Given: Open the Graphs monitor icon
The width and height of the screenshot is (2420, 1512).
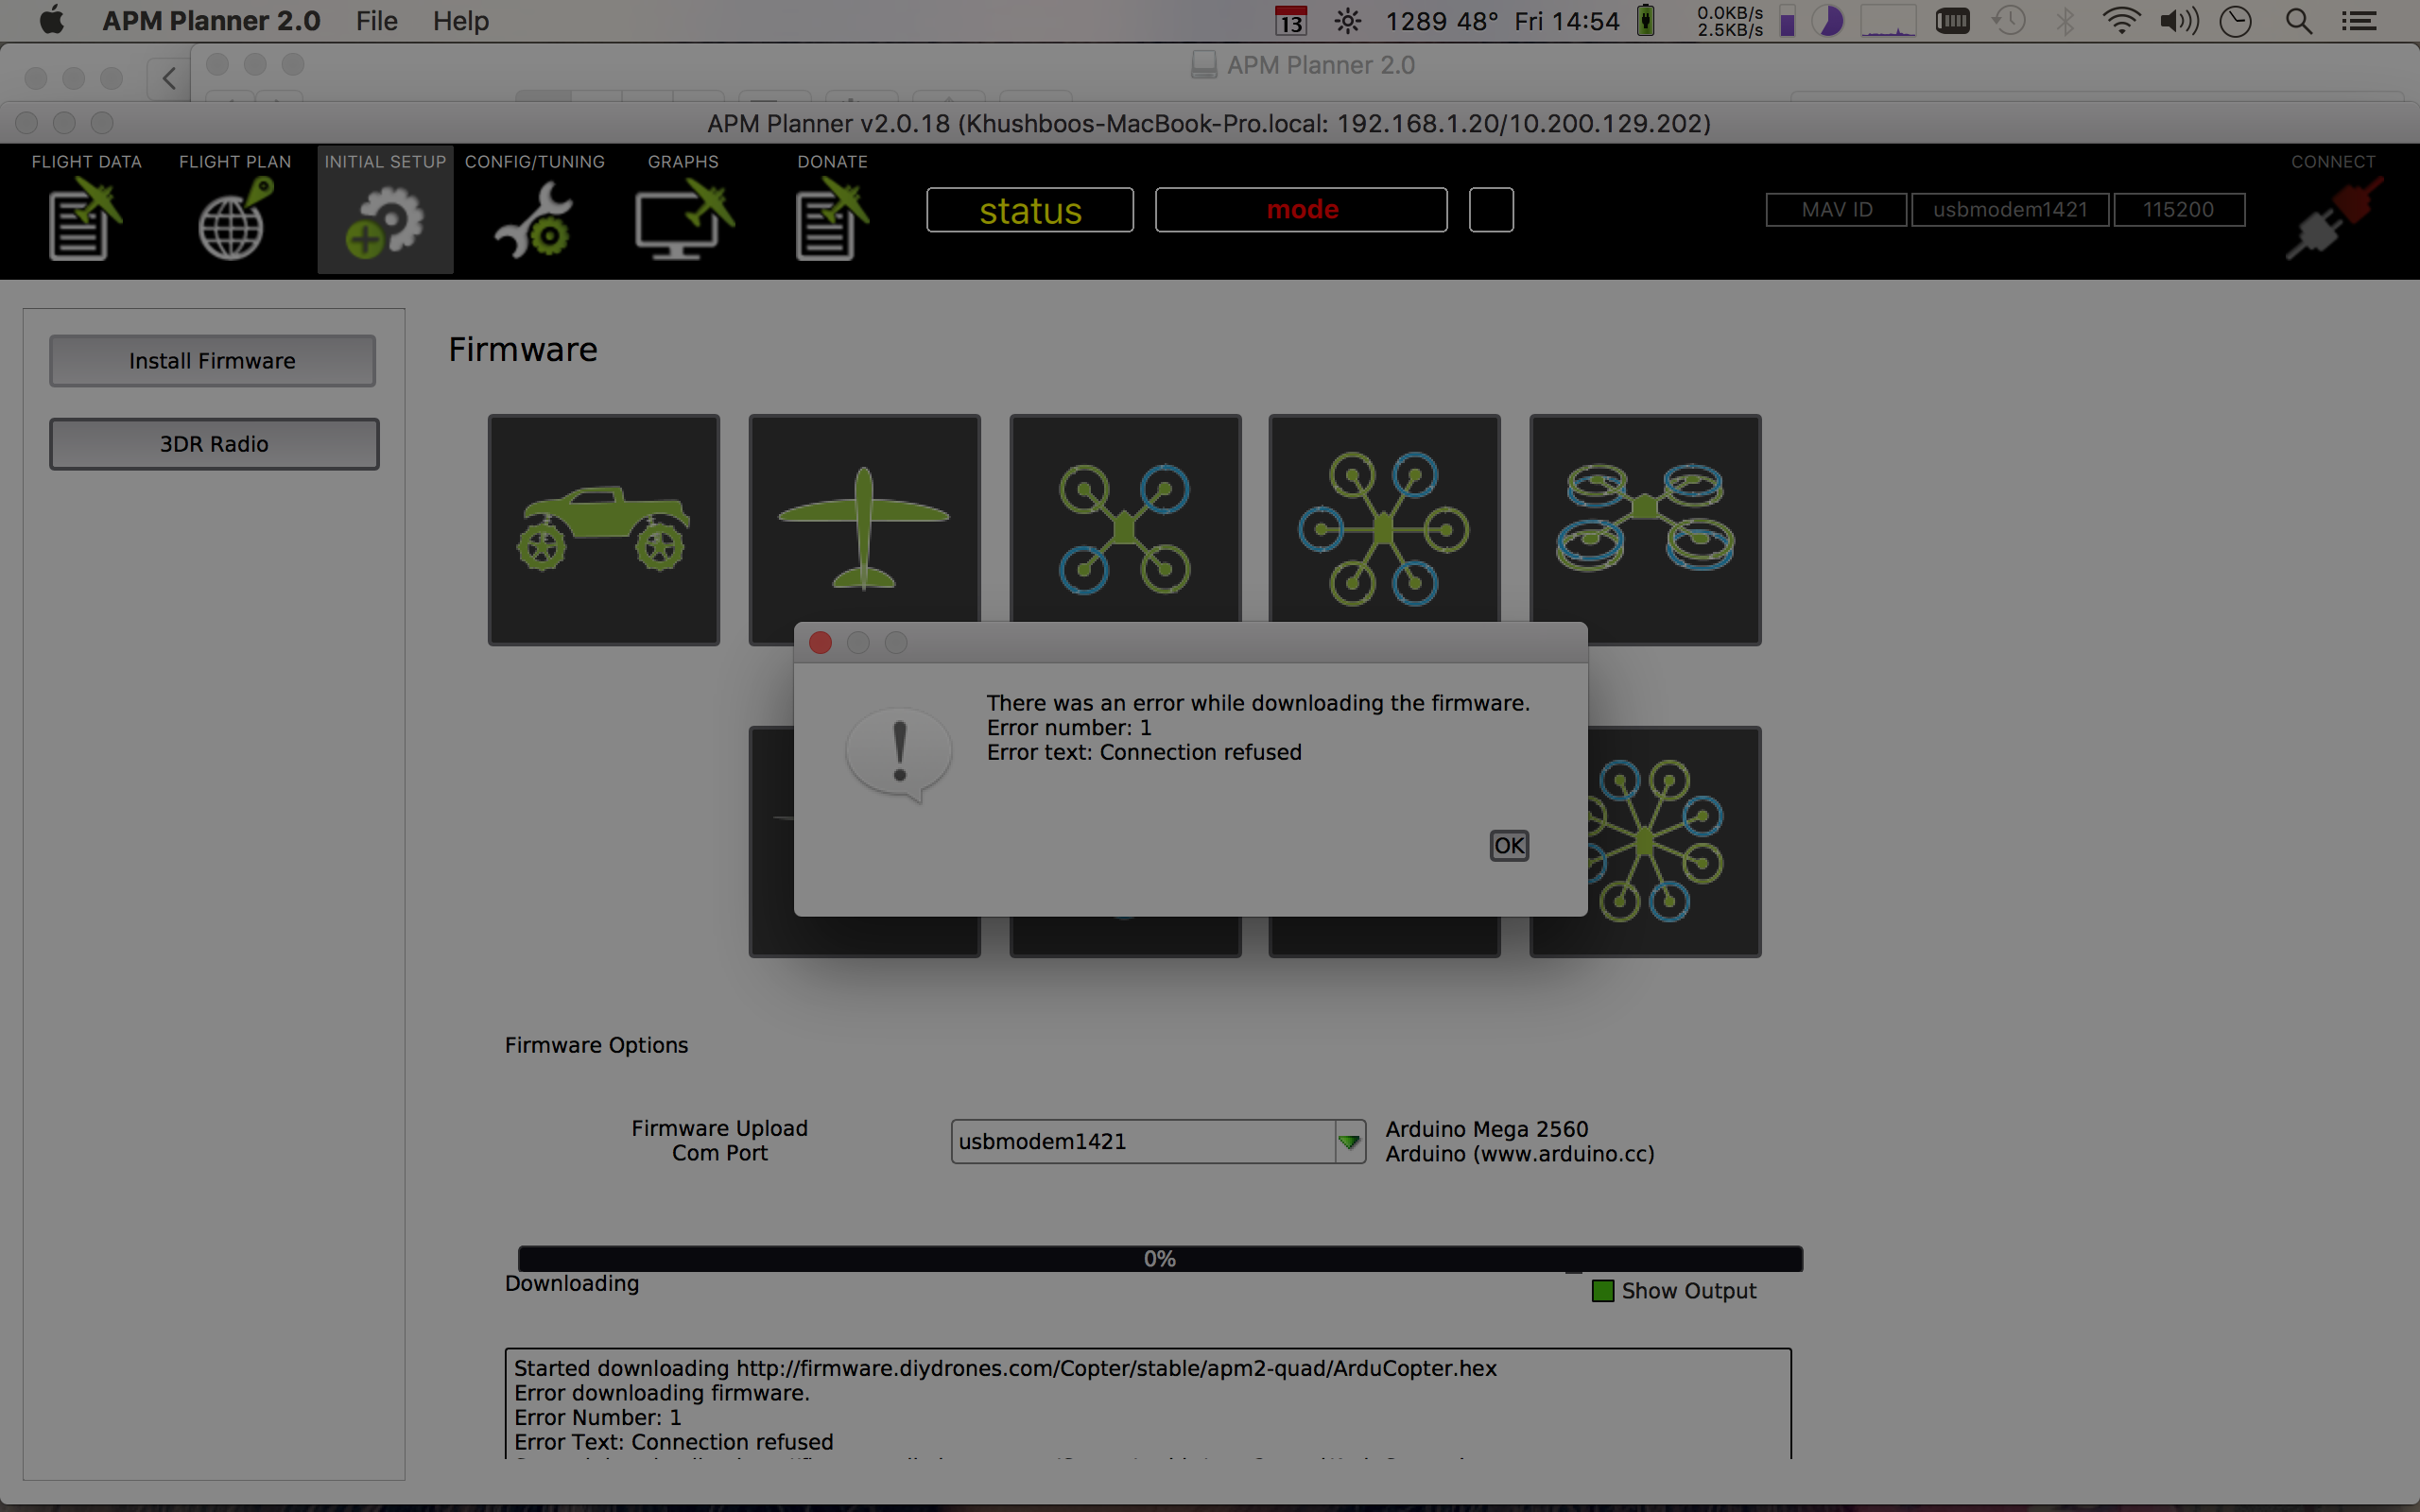Looking at the screenshot, I should [684, 220].
